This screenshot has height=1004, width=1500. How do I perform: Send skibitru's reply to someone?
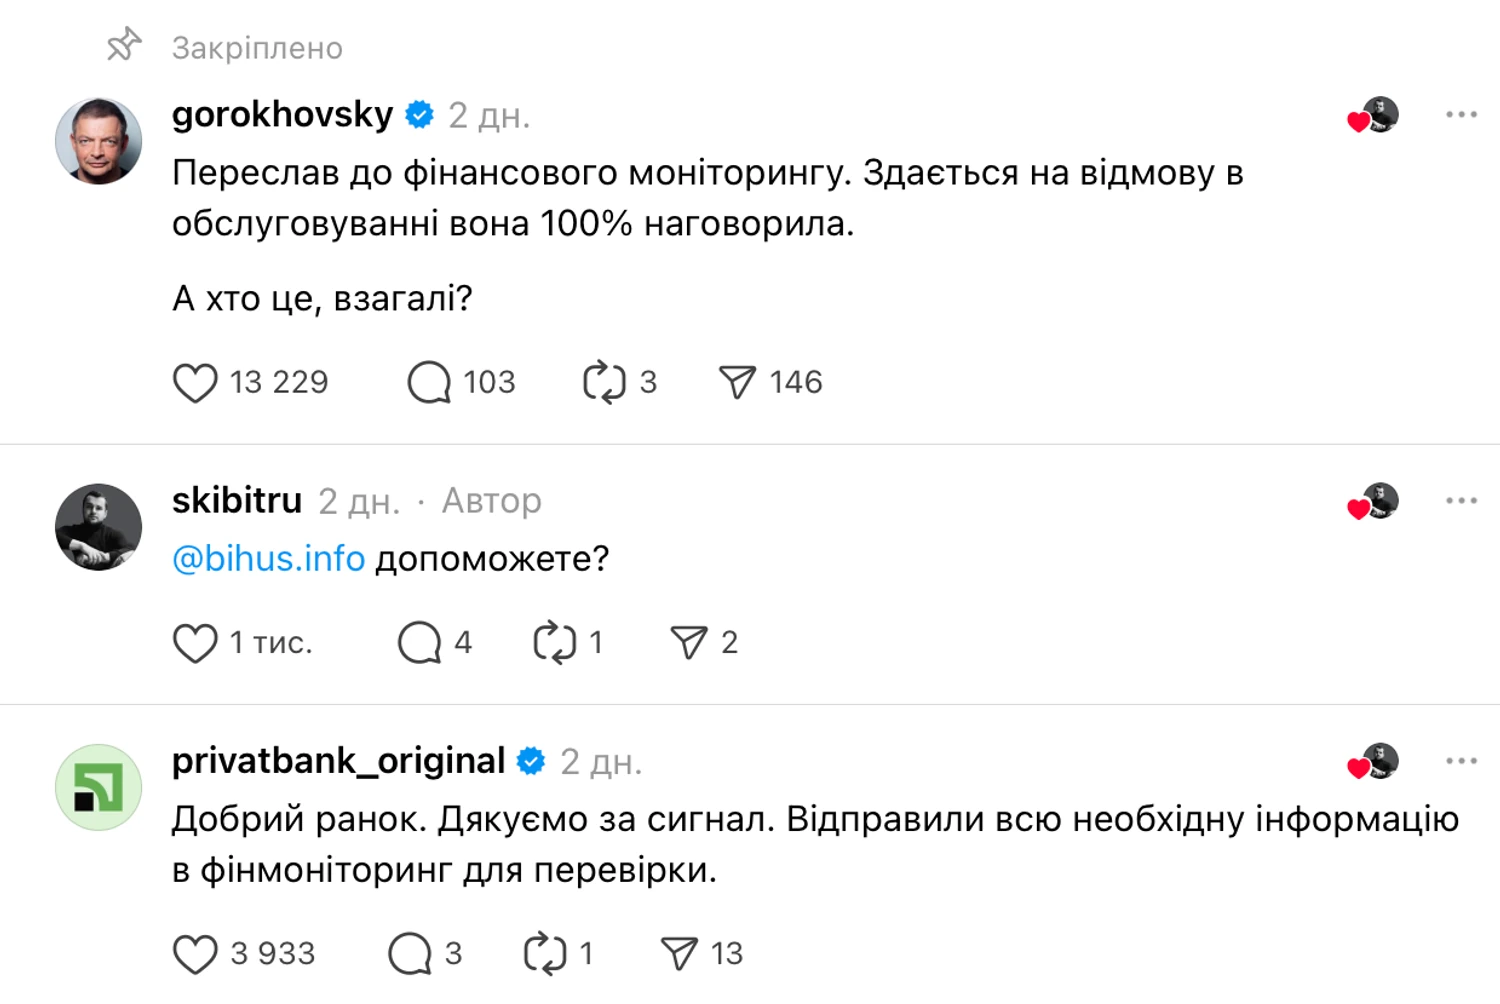(x=688, y=643)
